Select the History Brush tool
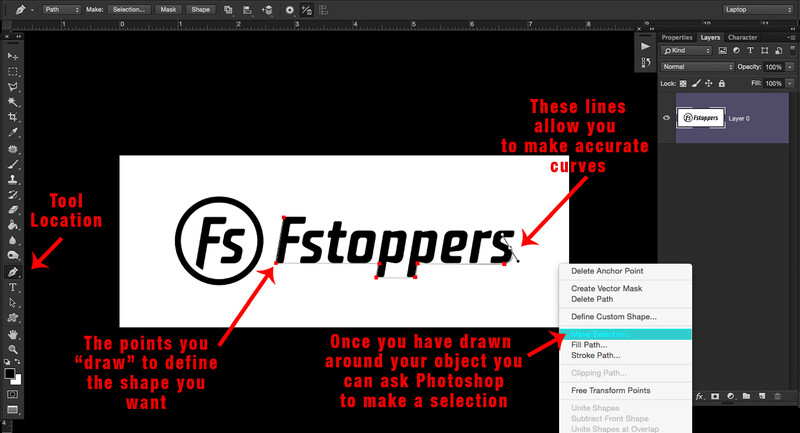The image size is (800, 433). point(13,195)
